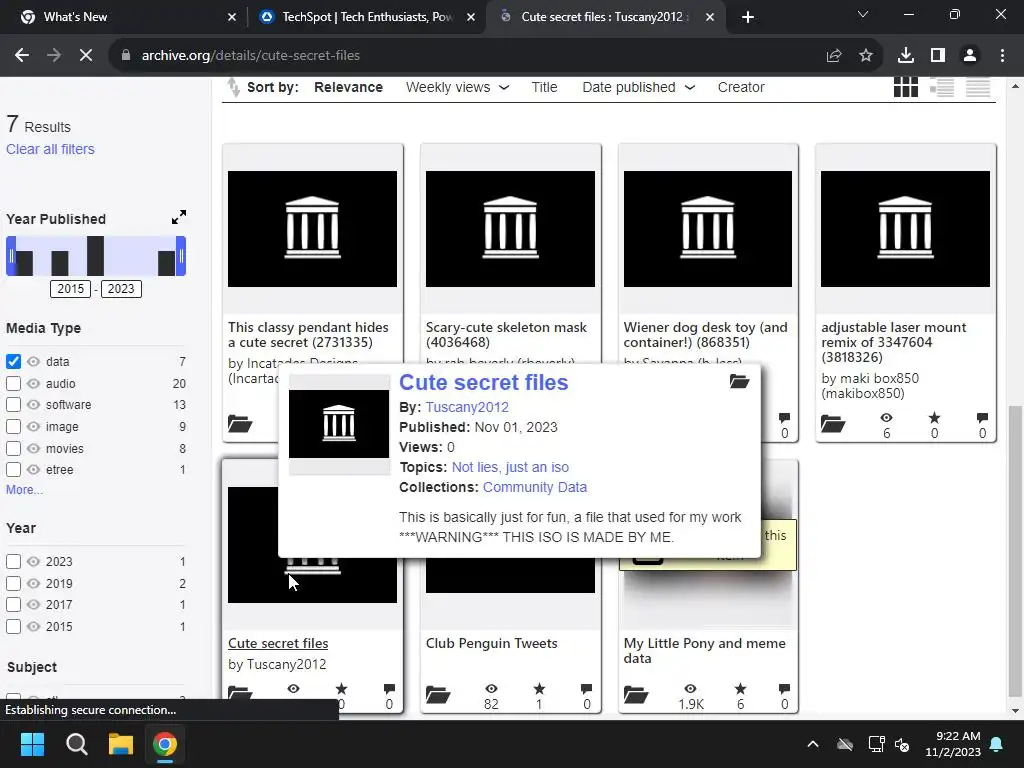Check the movies media type checkbox
Screen dimensions: 1024x768
point(14,448)
